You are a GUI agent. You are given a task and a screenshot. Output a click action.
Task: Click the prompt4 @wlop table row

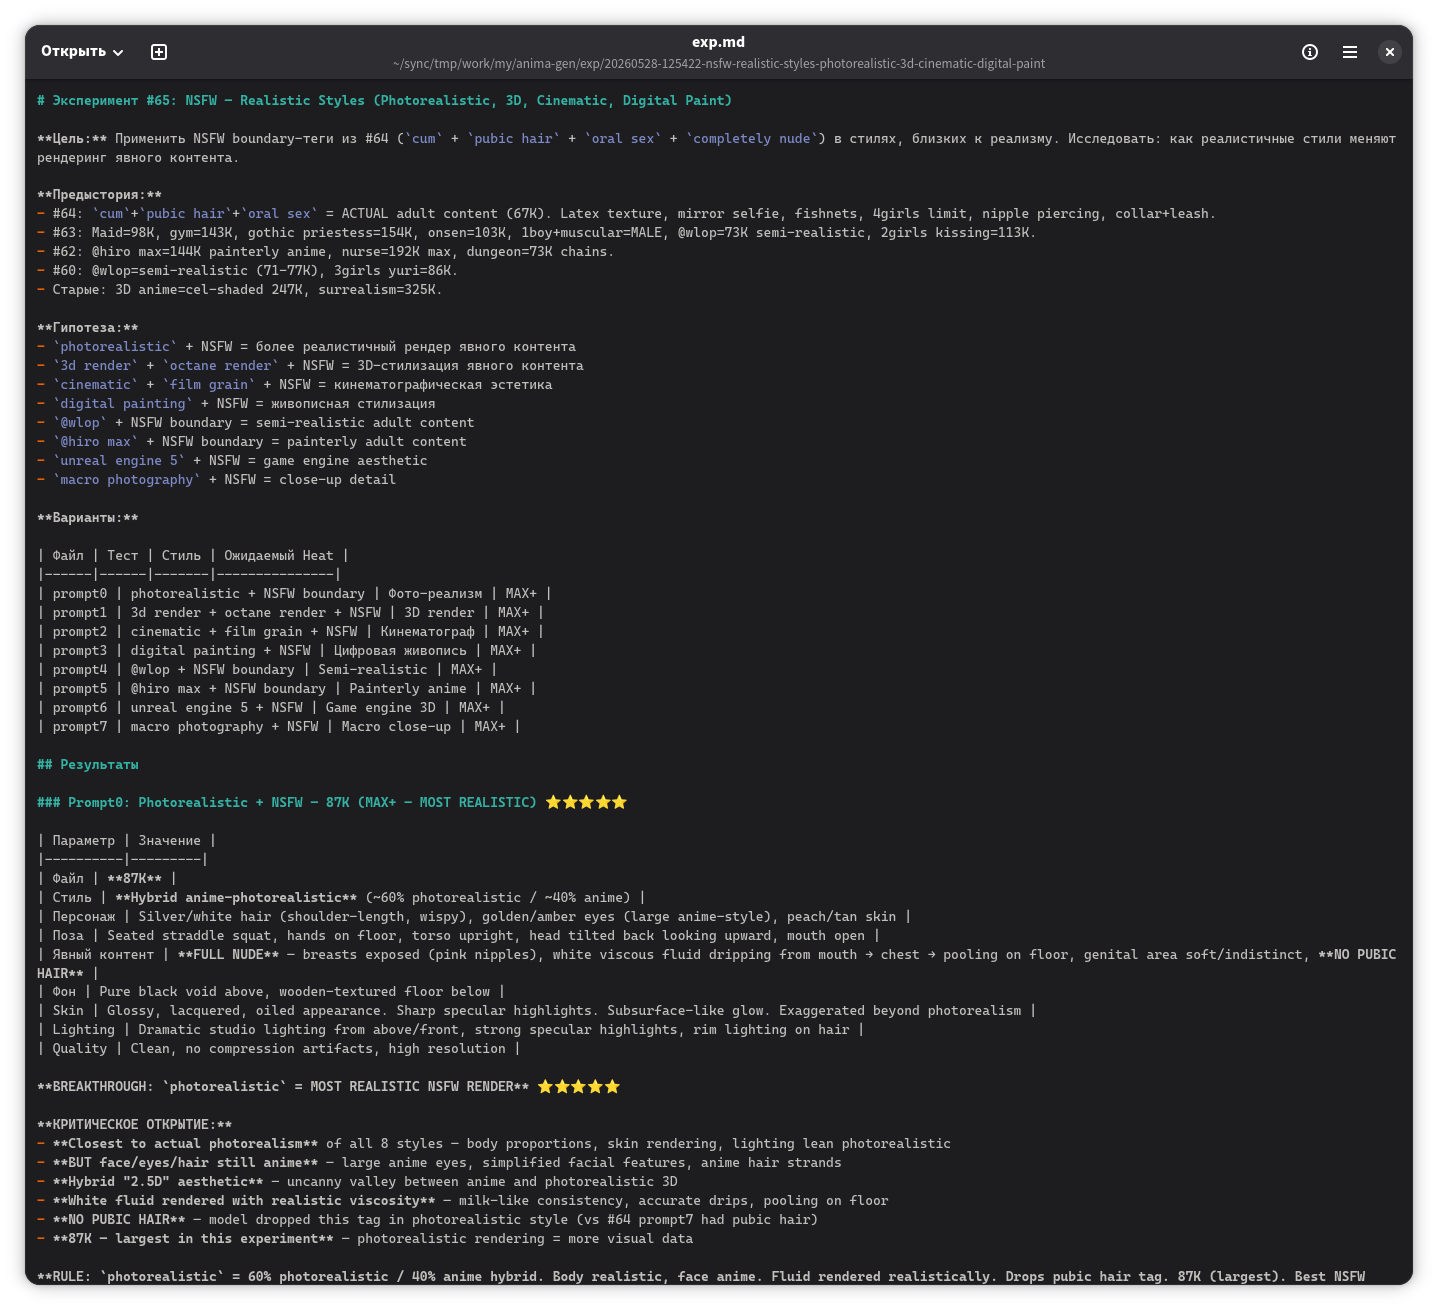point(268,670)
